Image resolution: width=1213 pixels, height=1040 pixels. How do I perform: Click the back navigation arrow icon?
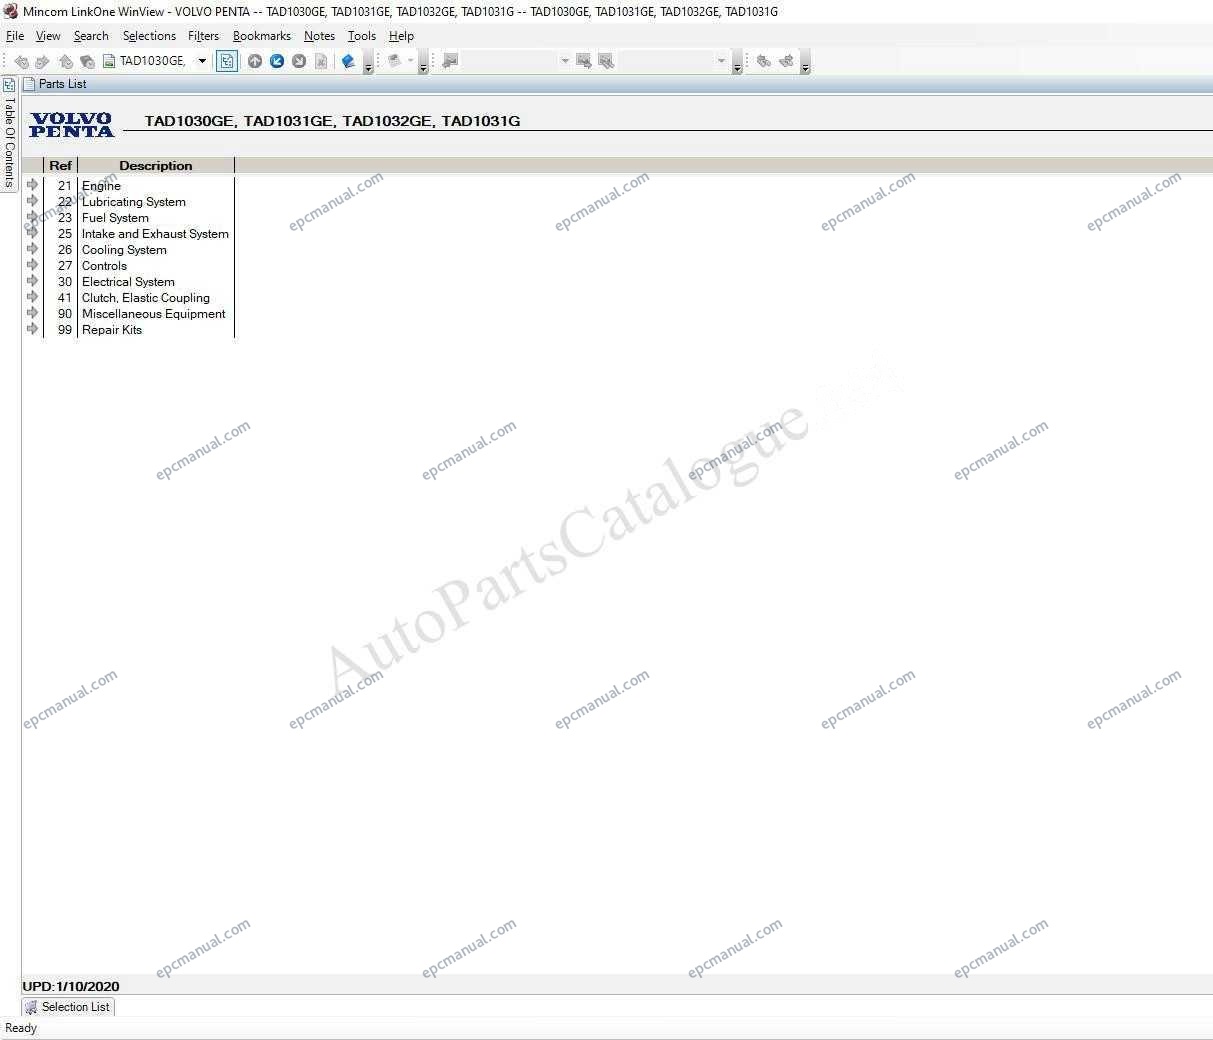point(21,62)
